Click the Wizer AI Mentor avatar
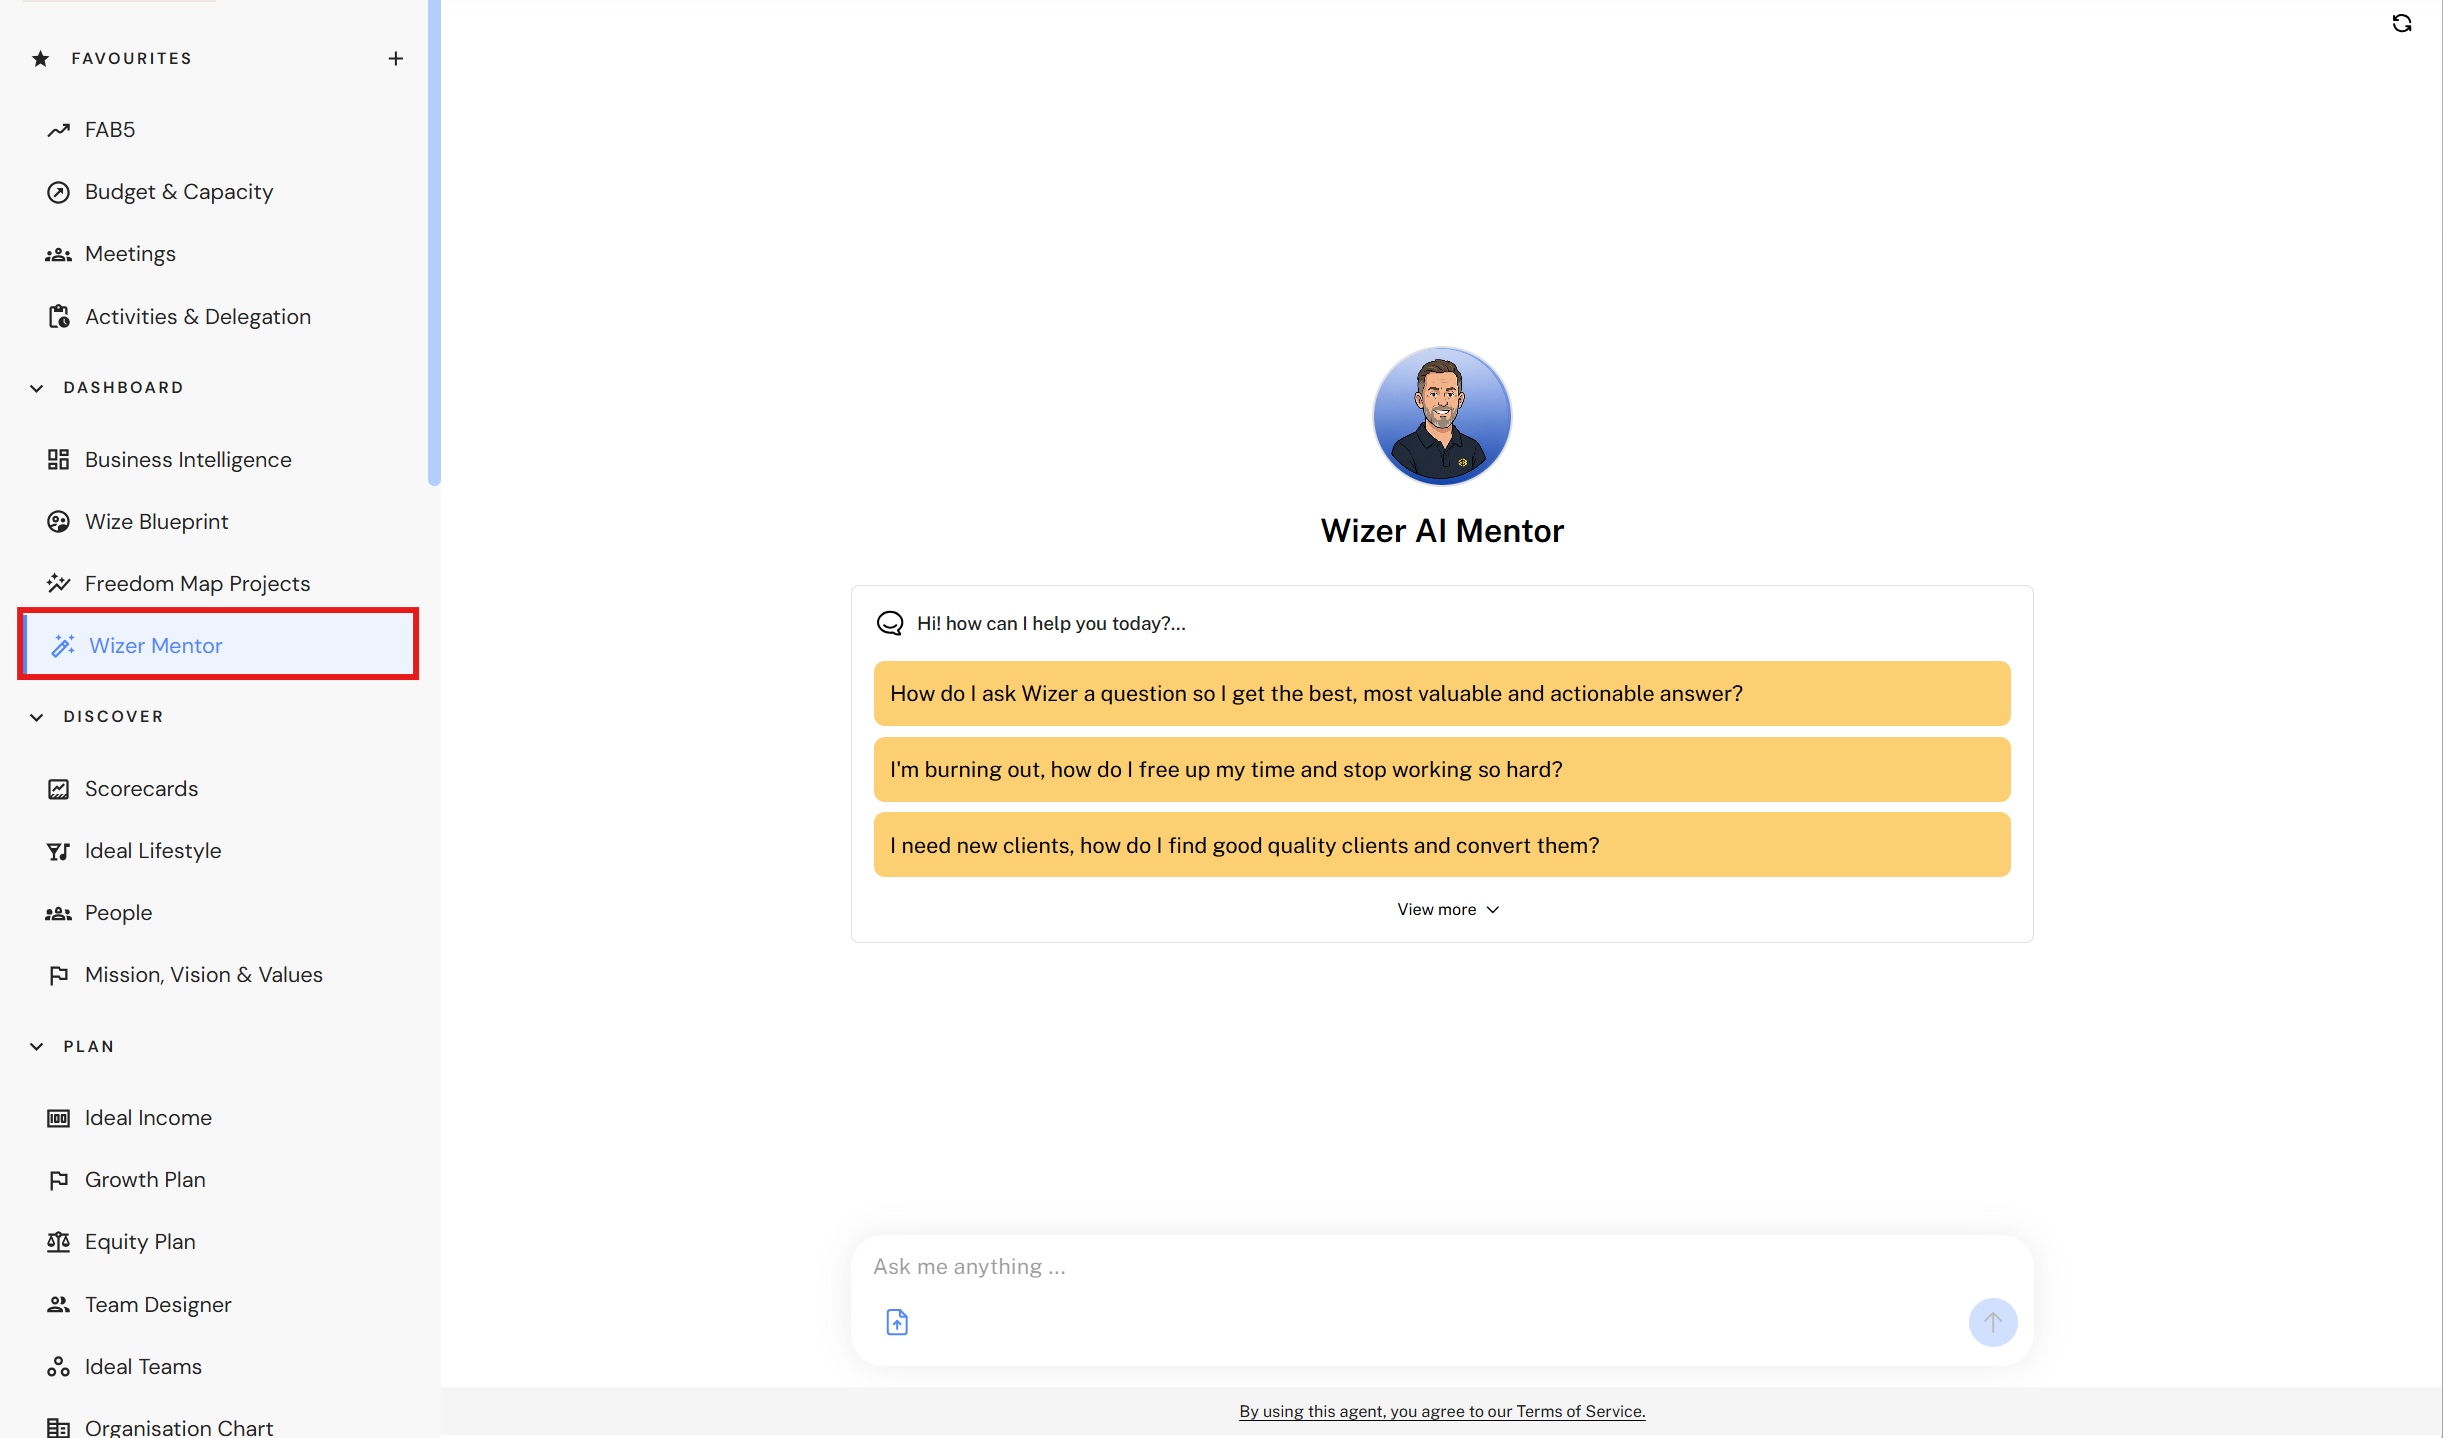Viewport: 2443px width, 1438px height. pyautogui.click(x=1441, y=416)
